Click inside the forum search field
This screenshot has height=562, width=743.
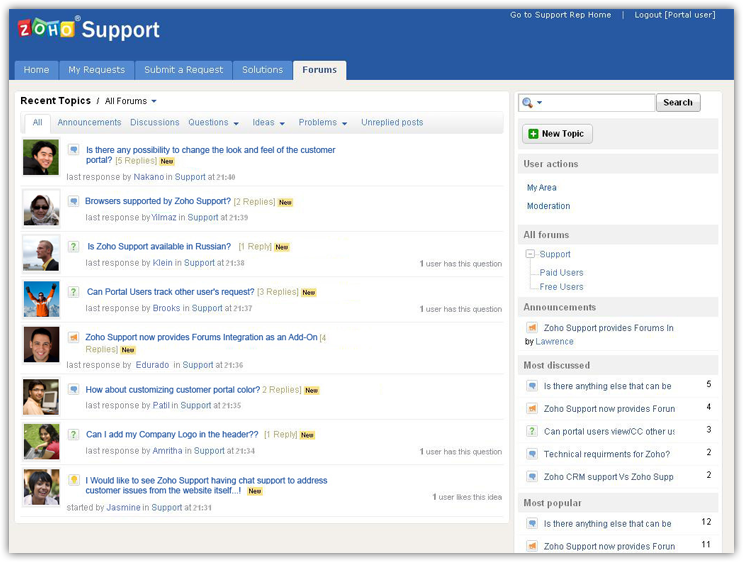(600, 103)
